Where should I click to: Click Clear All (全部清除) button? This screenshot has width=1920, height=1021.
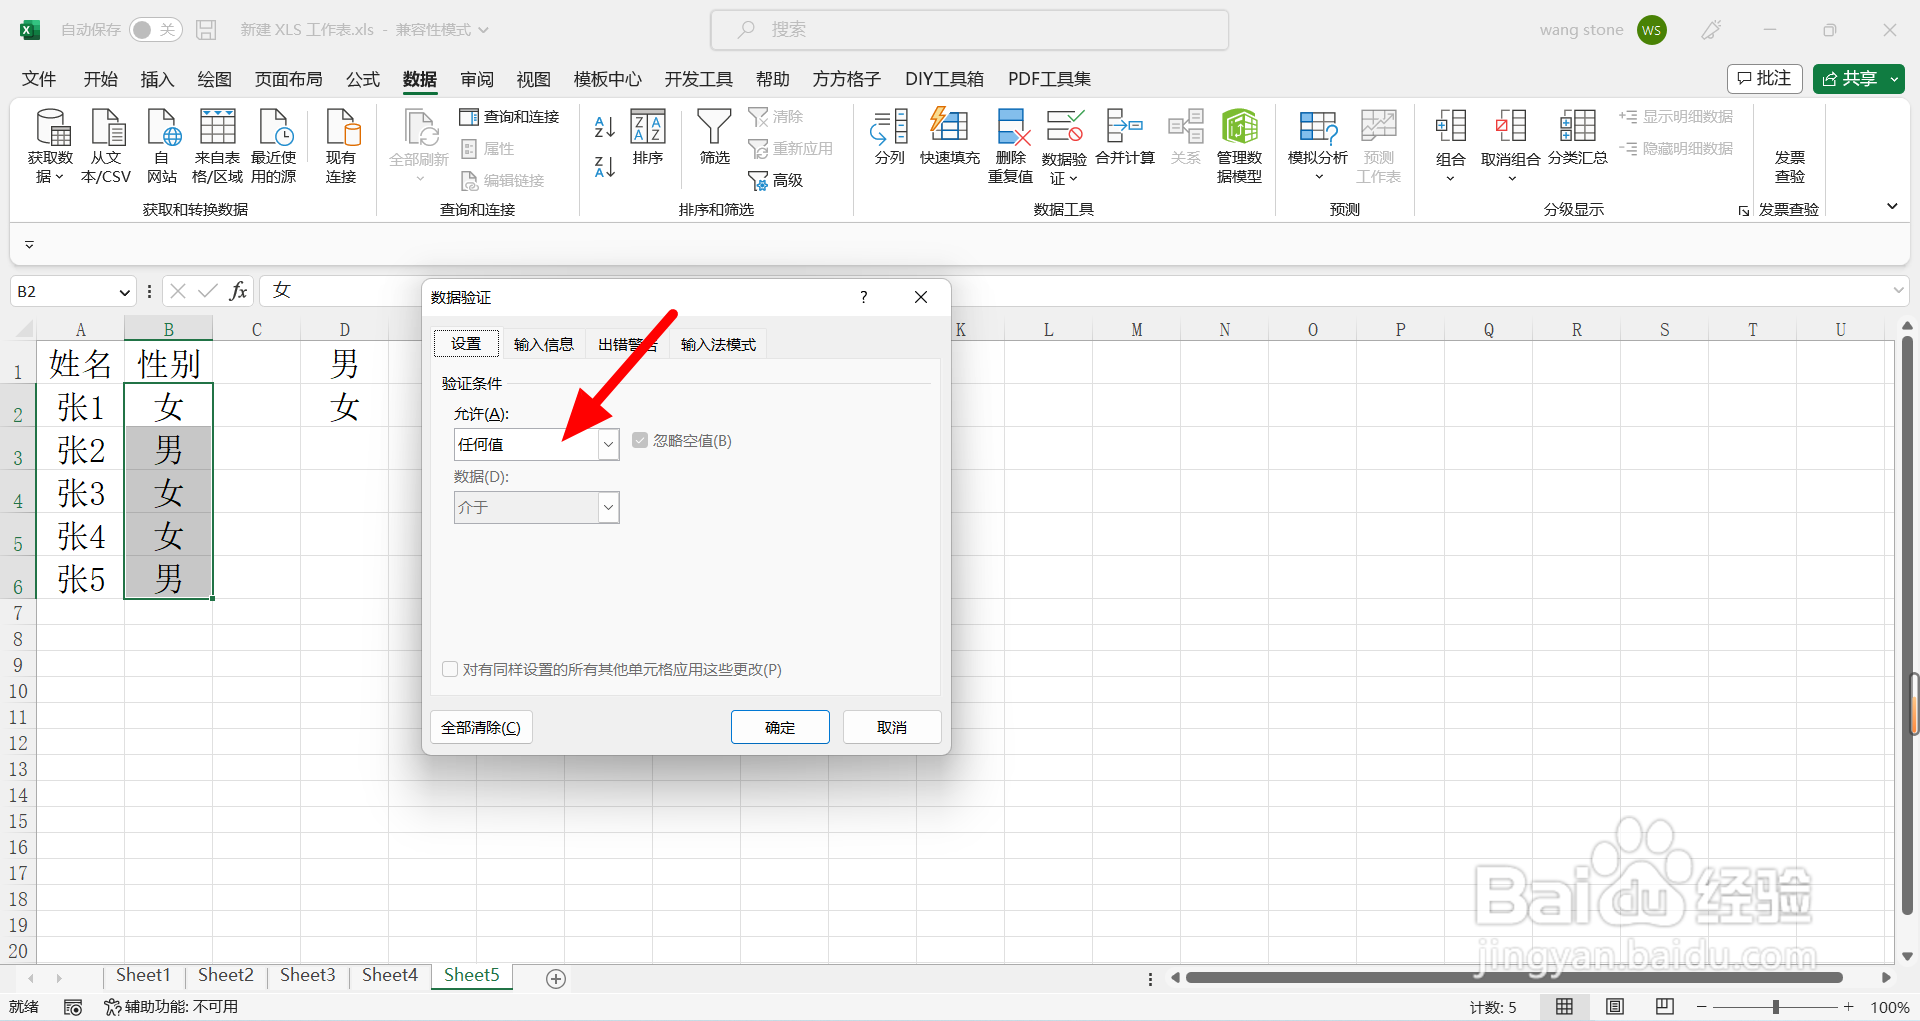481,727
